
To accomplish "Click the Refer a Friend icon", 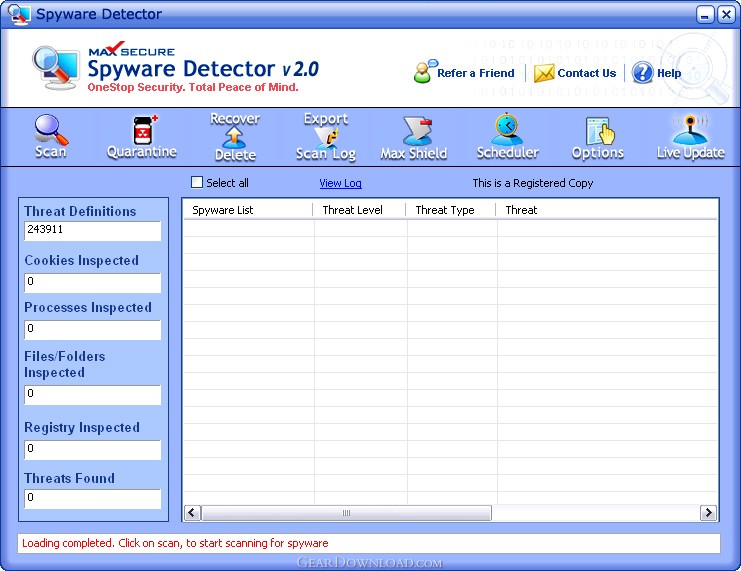I will coord(424,72).
